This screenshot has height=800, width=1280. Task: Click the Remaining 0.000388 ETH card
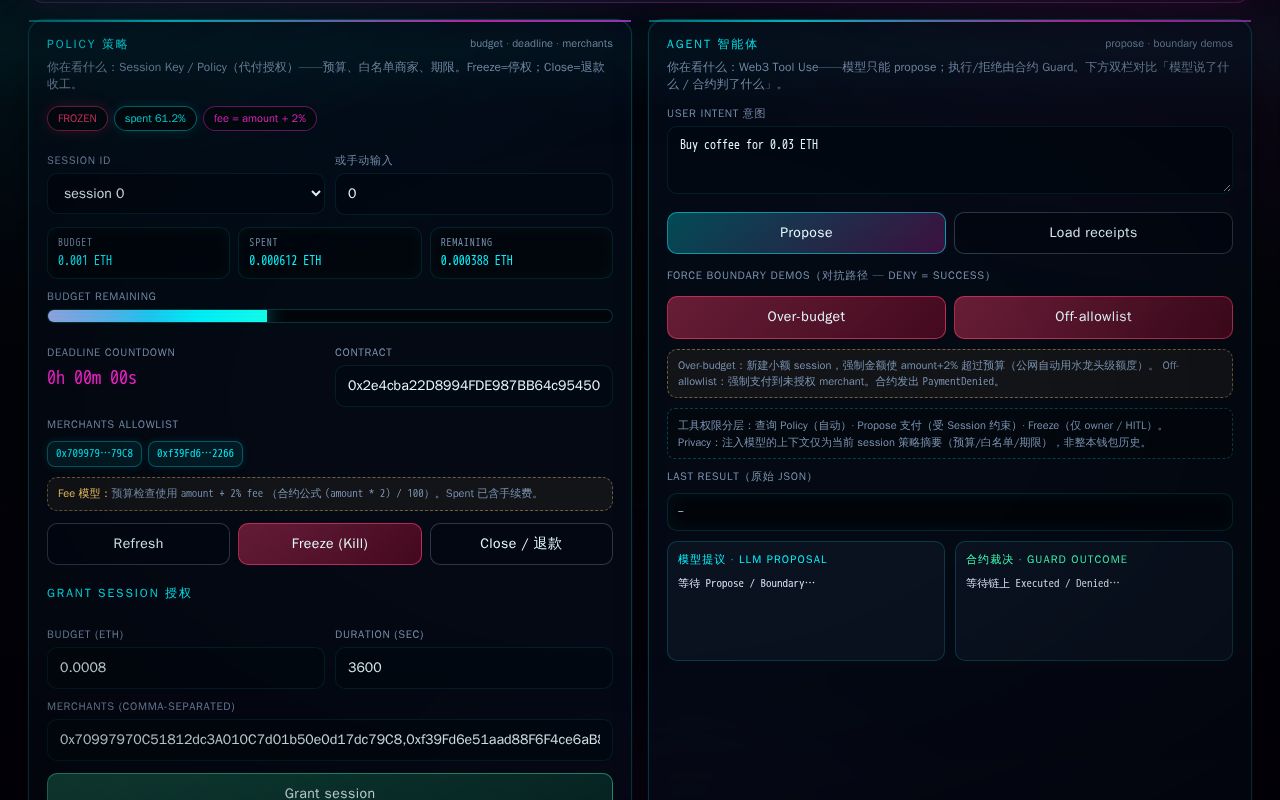(x=521, y=253)
